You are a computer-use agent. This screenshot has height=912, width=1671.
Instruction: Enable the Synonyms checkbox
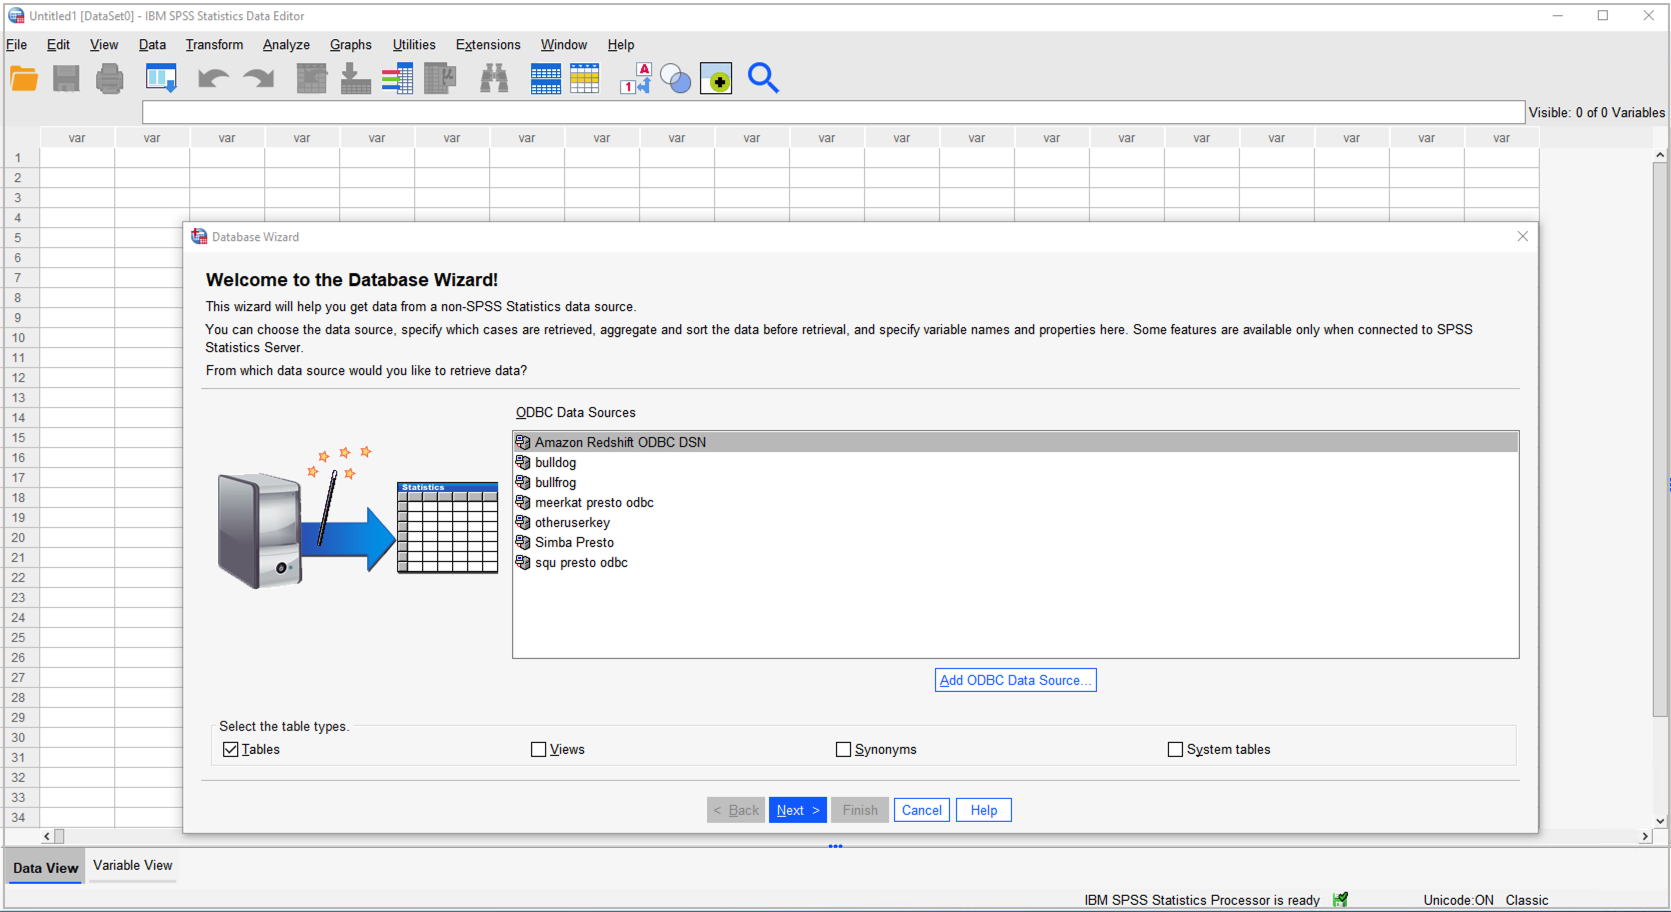point(843,749)
